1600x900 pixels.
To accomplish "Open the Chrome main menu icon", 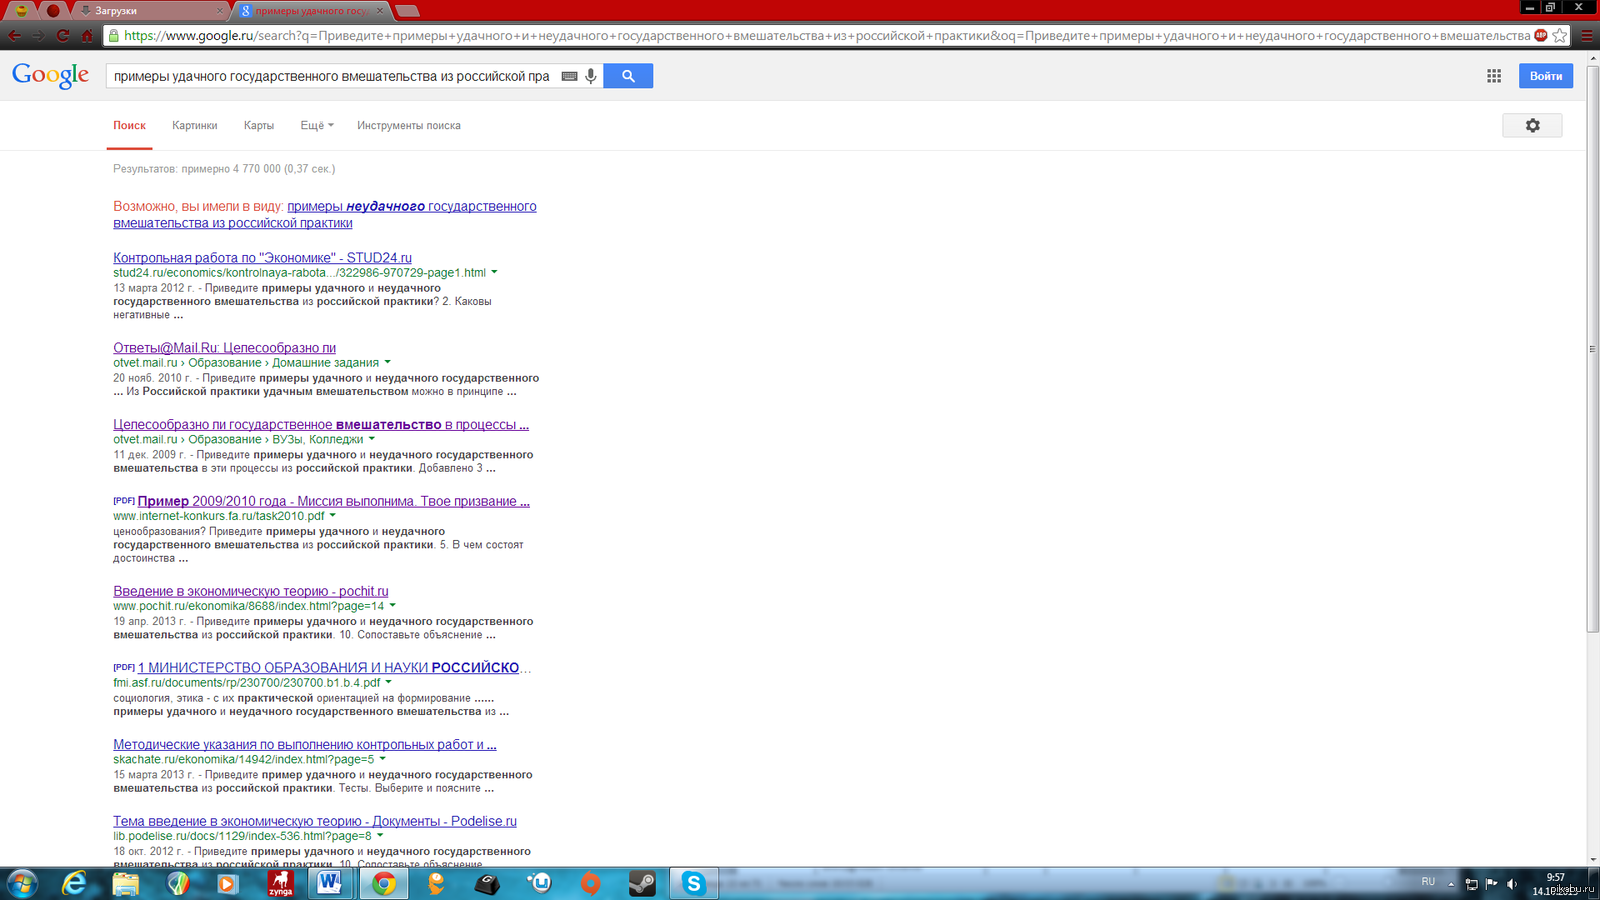I will coord(1586,36).
